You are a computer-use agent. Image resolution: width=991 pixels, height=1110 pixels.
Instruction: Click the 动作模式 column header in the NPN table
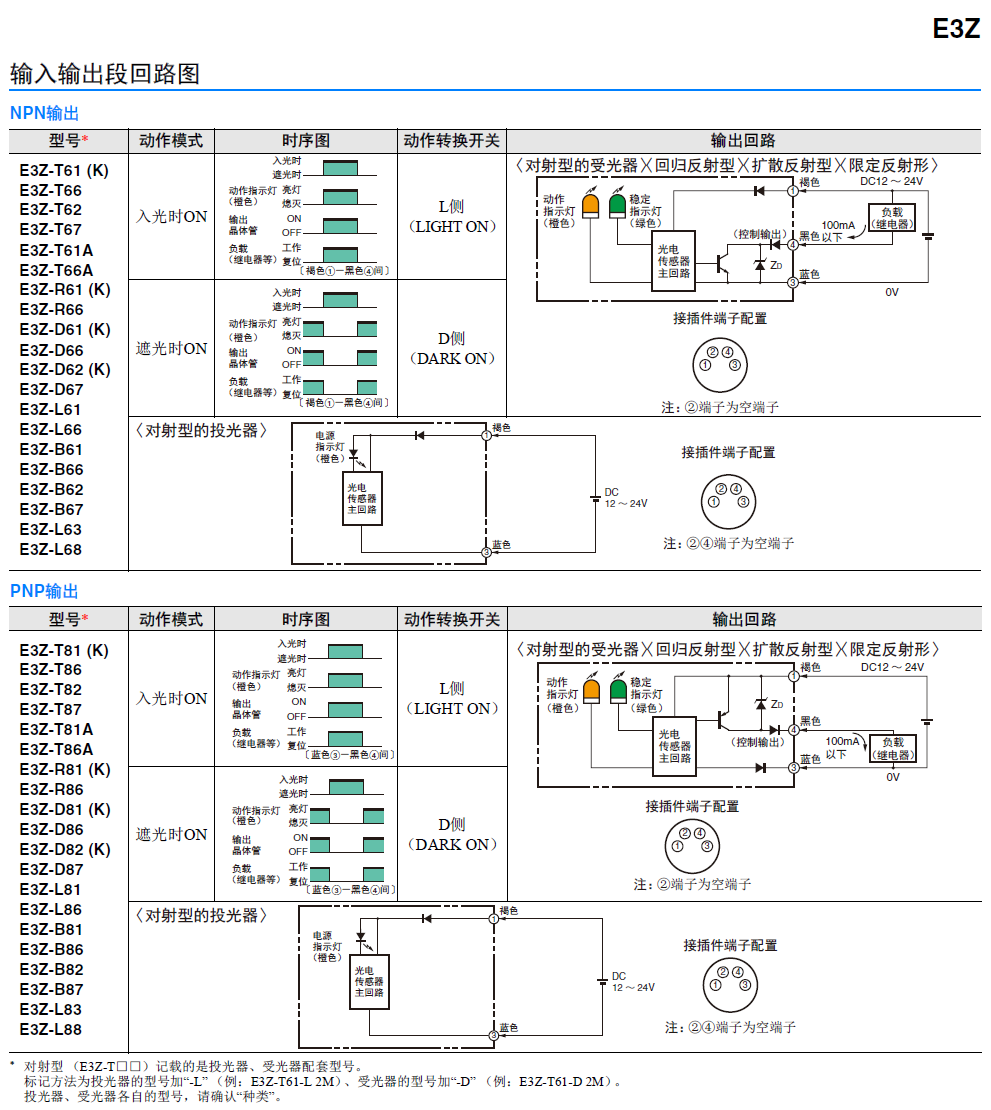(171, 140)
